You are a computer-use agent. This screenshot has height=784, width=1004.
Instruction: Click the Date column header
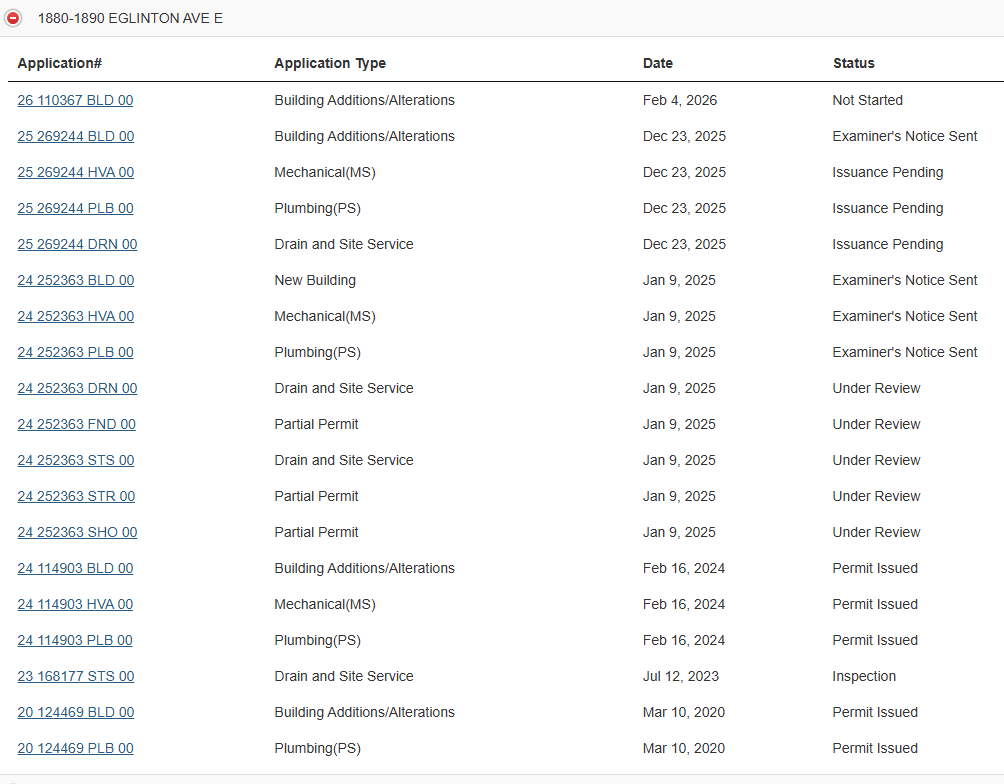click(657, 63)
